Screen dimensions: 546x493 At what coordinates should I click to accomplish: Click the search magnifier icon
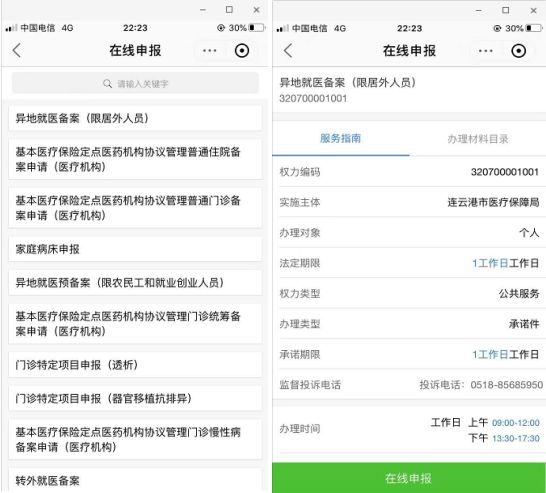107,84
